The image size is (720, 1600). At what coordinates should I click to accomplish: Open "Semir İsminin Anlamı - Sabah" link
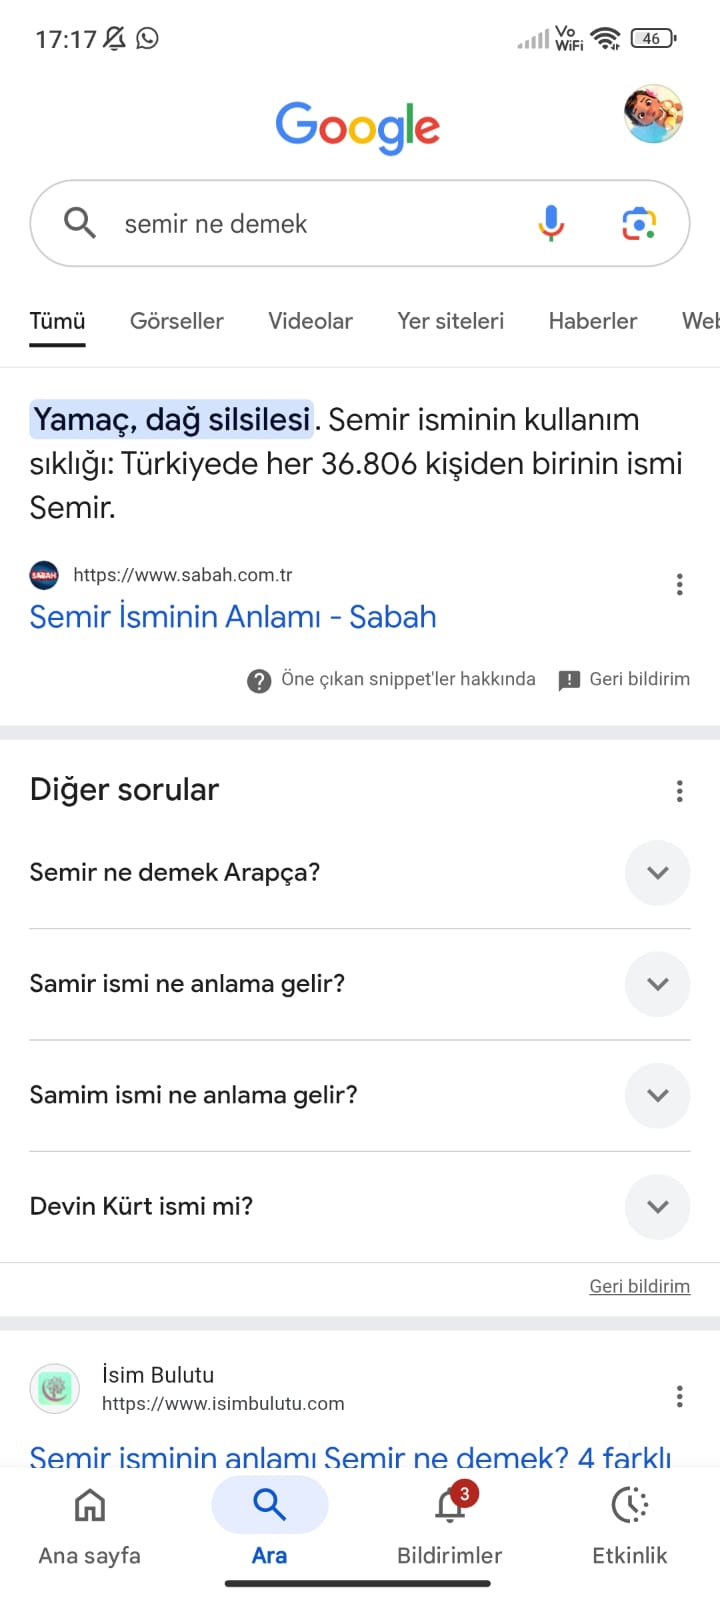point(233,617)
